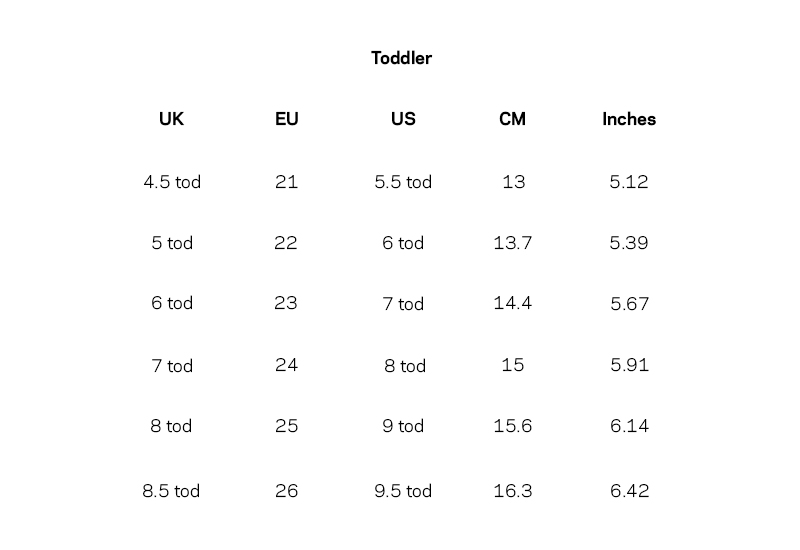Select the 8.5 tod UK size
Viewport: 800px width, 550px height.
(171, 491)
